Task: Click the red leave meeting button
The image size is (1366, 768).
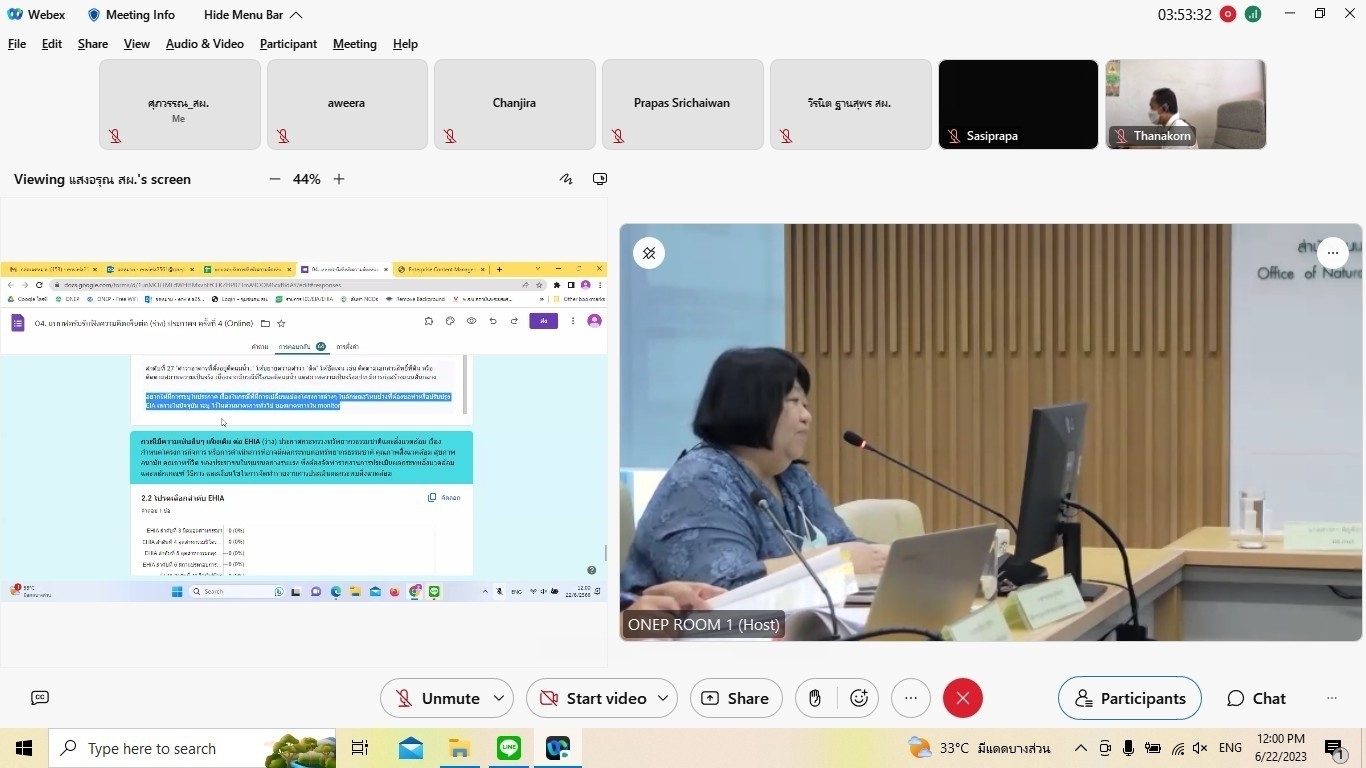Action: coord(962,698)
